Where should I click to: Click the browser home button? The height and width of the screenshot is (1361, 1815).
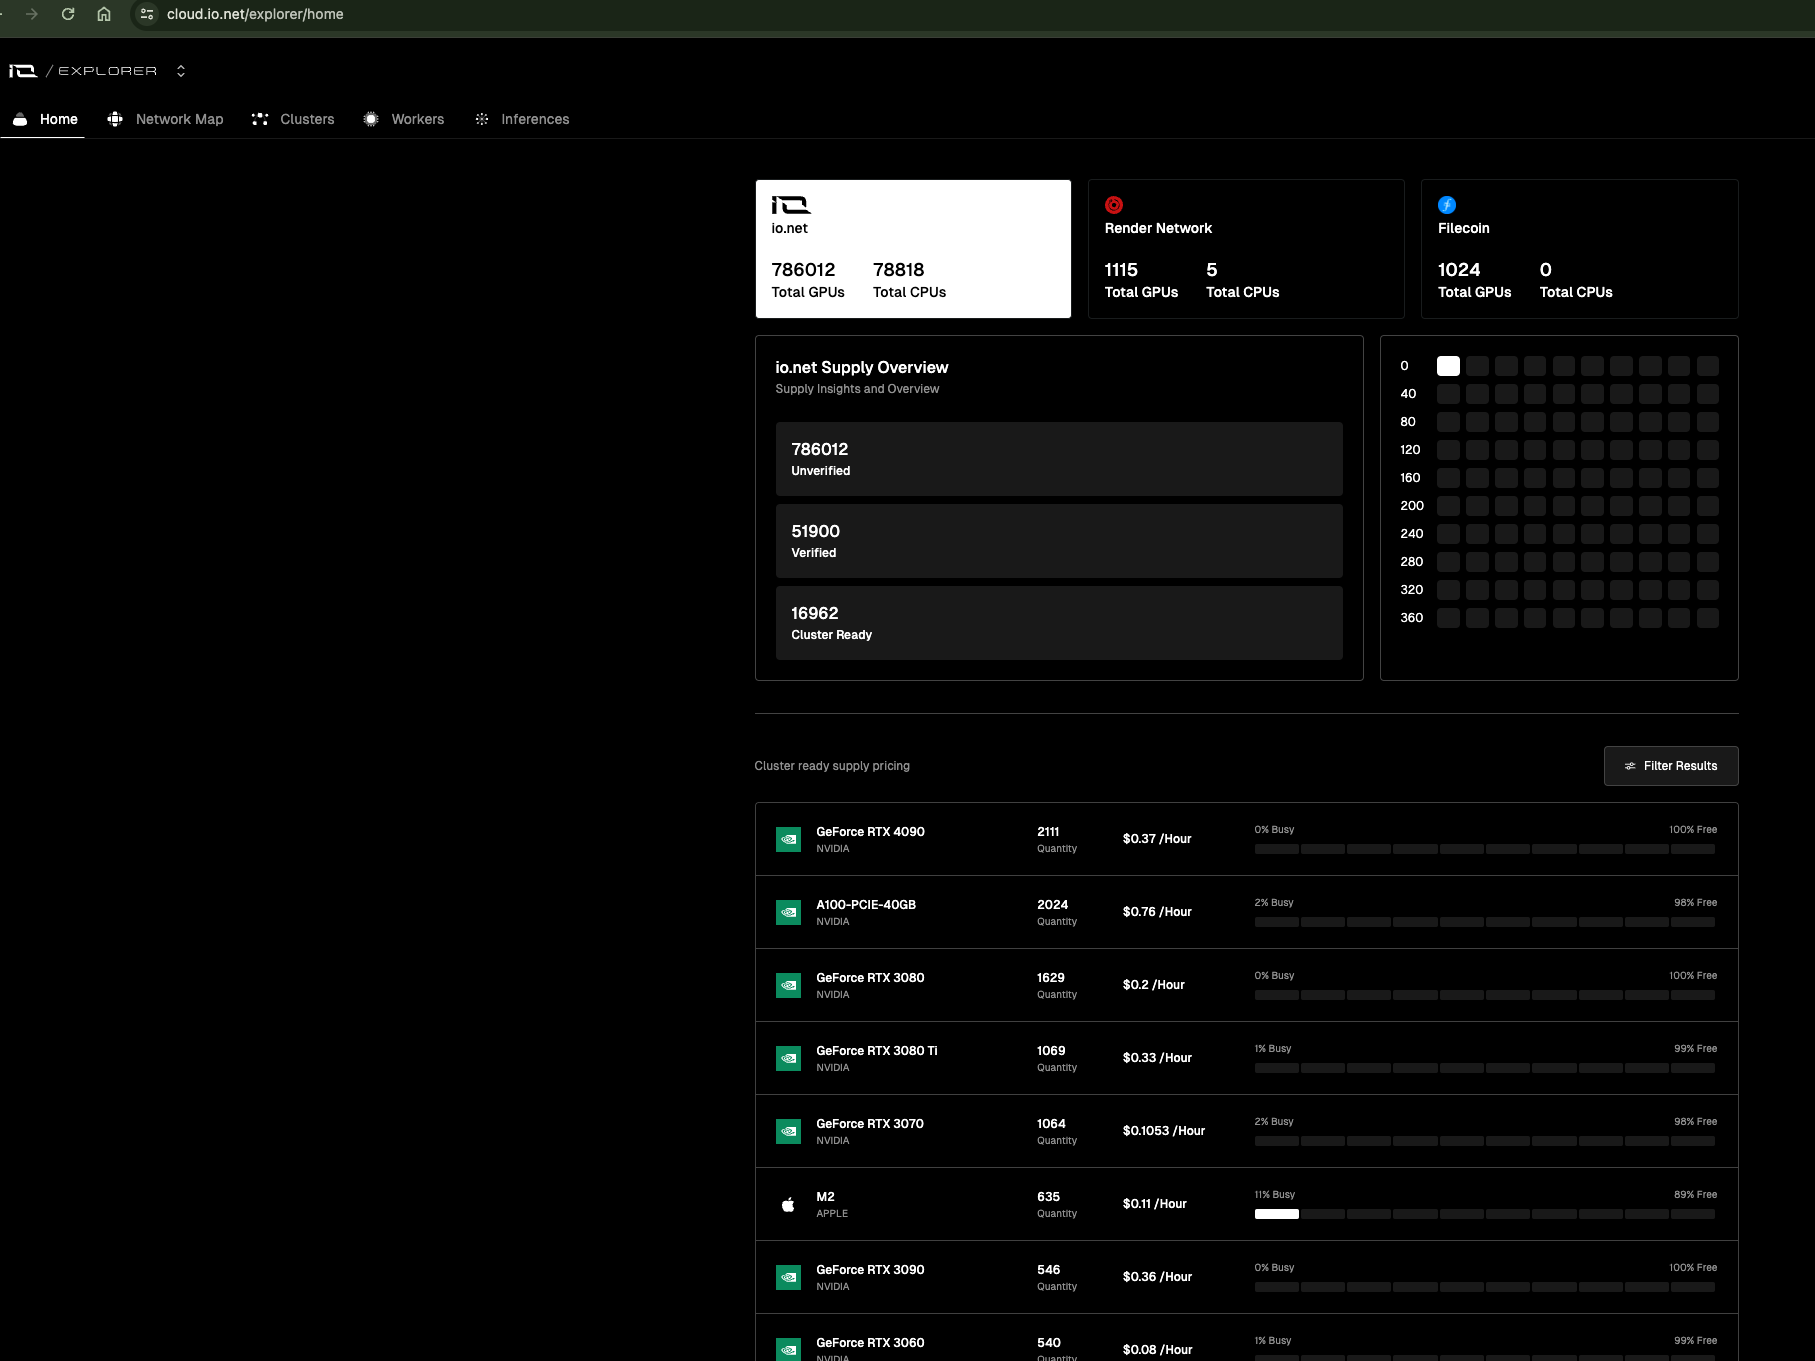104,14
